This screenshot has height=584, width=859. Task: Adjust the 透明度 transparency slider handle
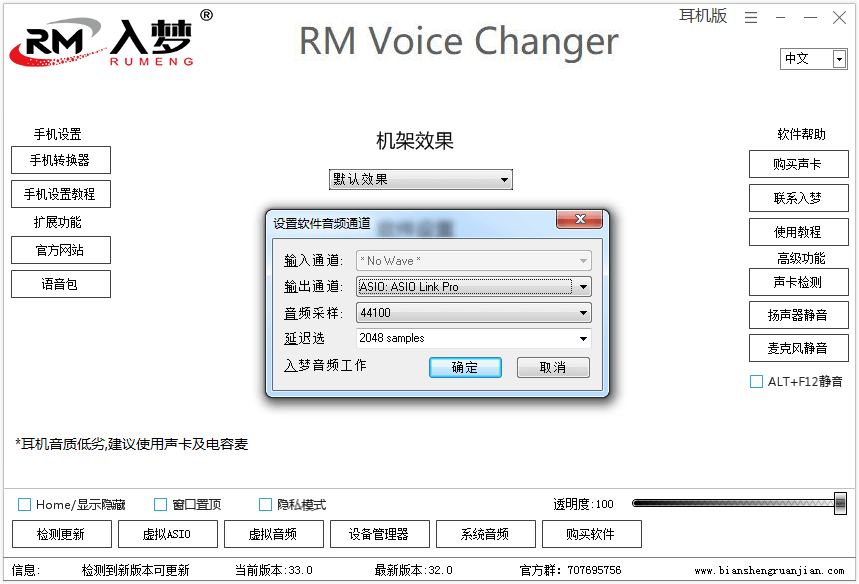840,503
